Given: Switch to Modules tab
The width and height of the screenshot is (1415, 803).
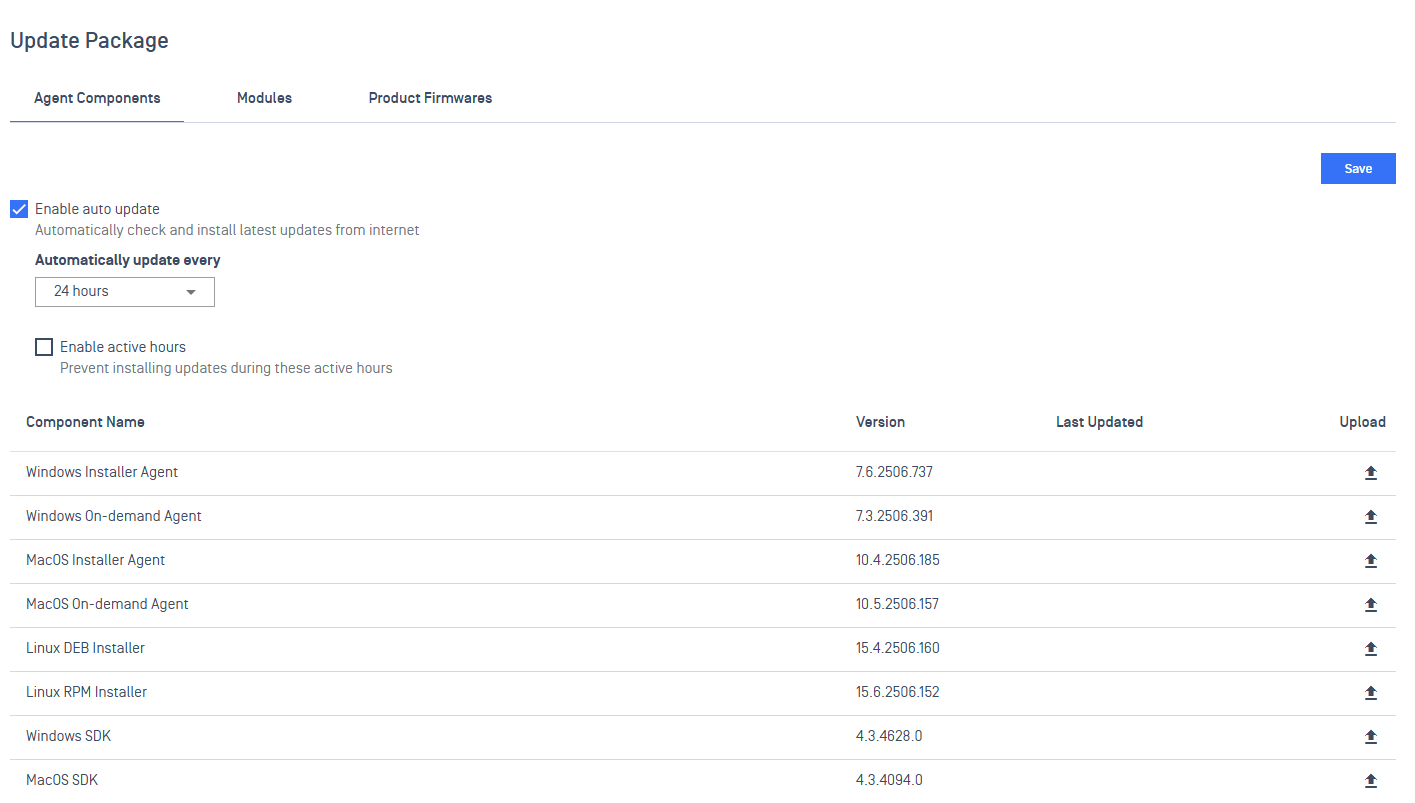Looking at the screenshot, I should [x=264, y=98].
